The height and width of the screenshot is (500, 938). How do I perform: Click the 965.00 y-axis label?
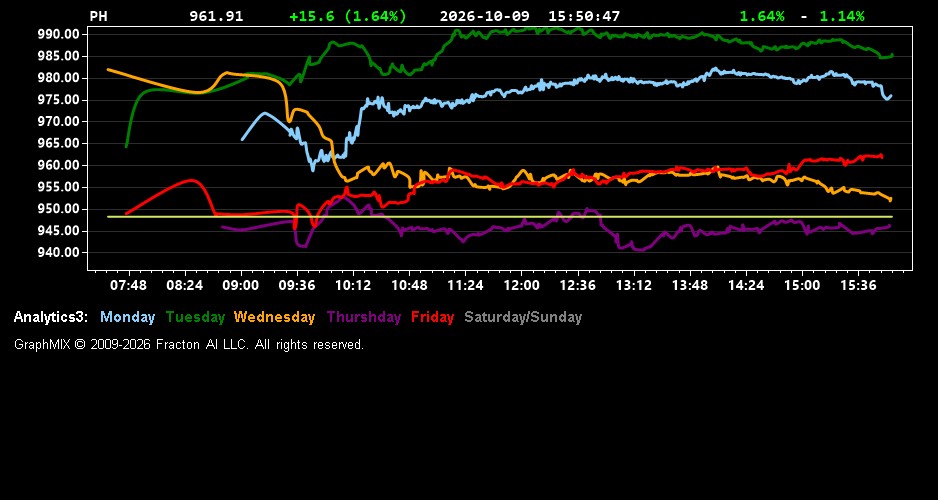tap(58, 144)
